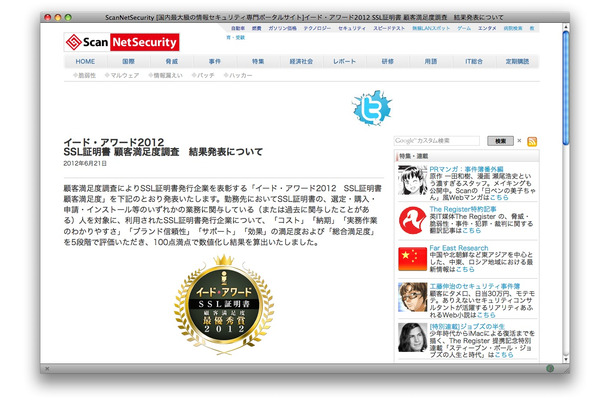Focus the Google カスタム検索 input field

436,141
